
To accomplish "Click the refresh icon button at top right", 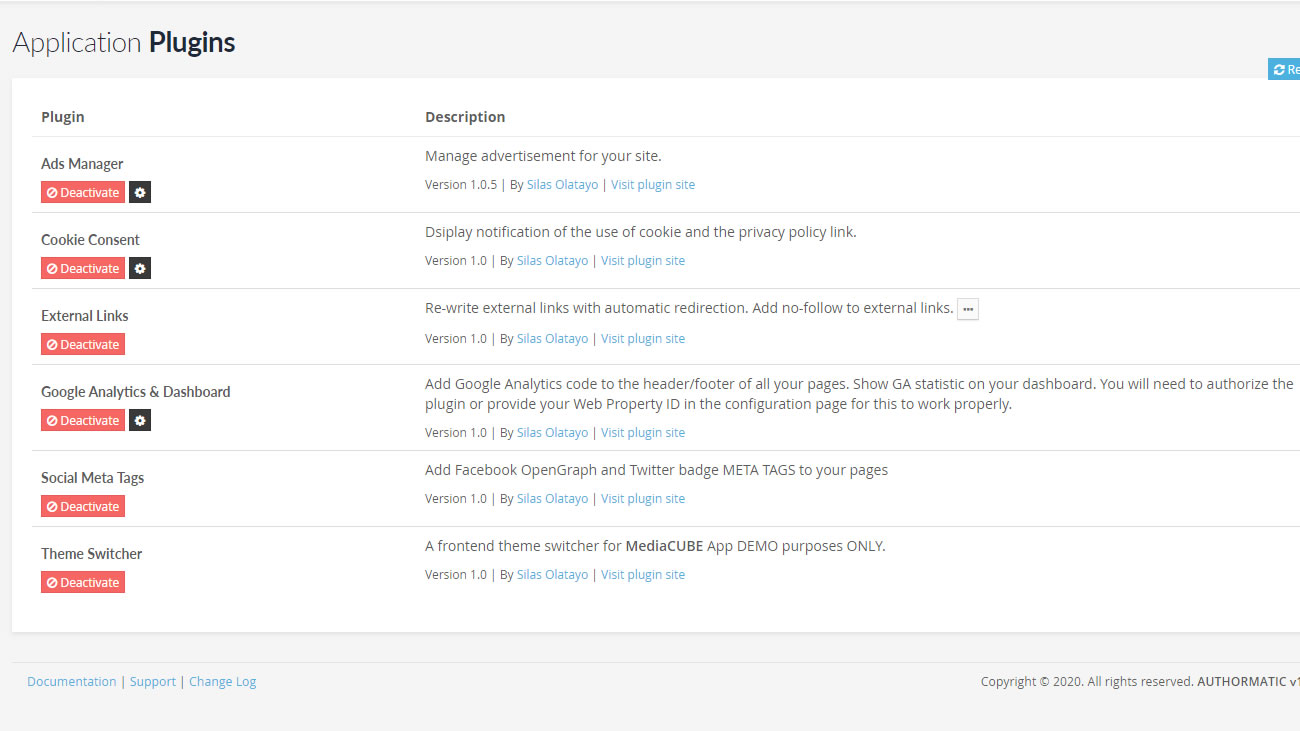I will (1284, 70).
